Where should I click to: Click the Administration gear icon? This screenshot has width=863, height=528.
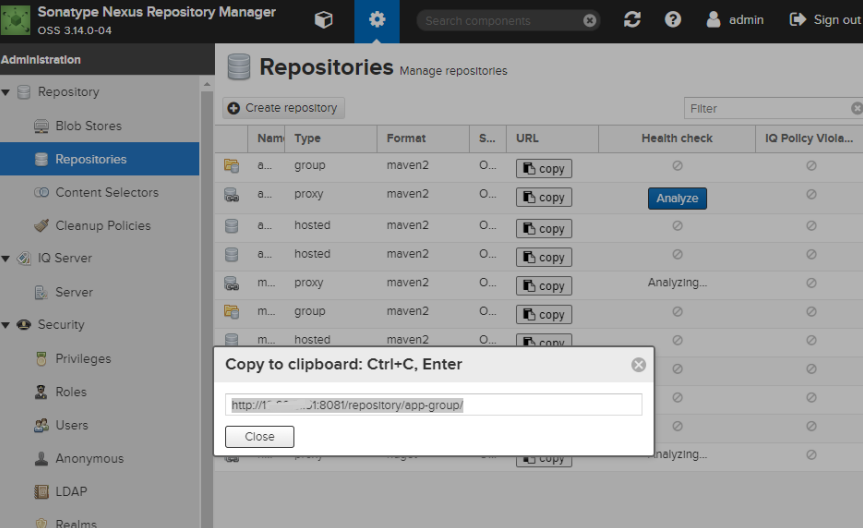376,20
